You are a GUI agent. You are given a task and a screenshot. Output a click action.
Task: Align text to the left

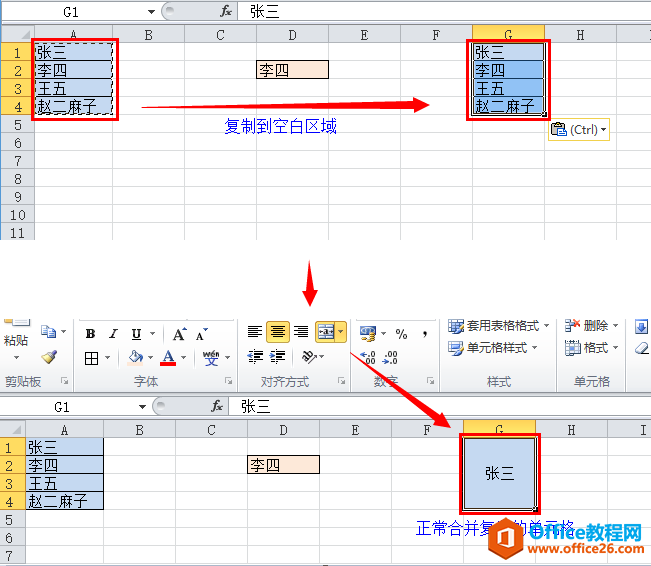pyautogui.click(x=255, y=332)
